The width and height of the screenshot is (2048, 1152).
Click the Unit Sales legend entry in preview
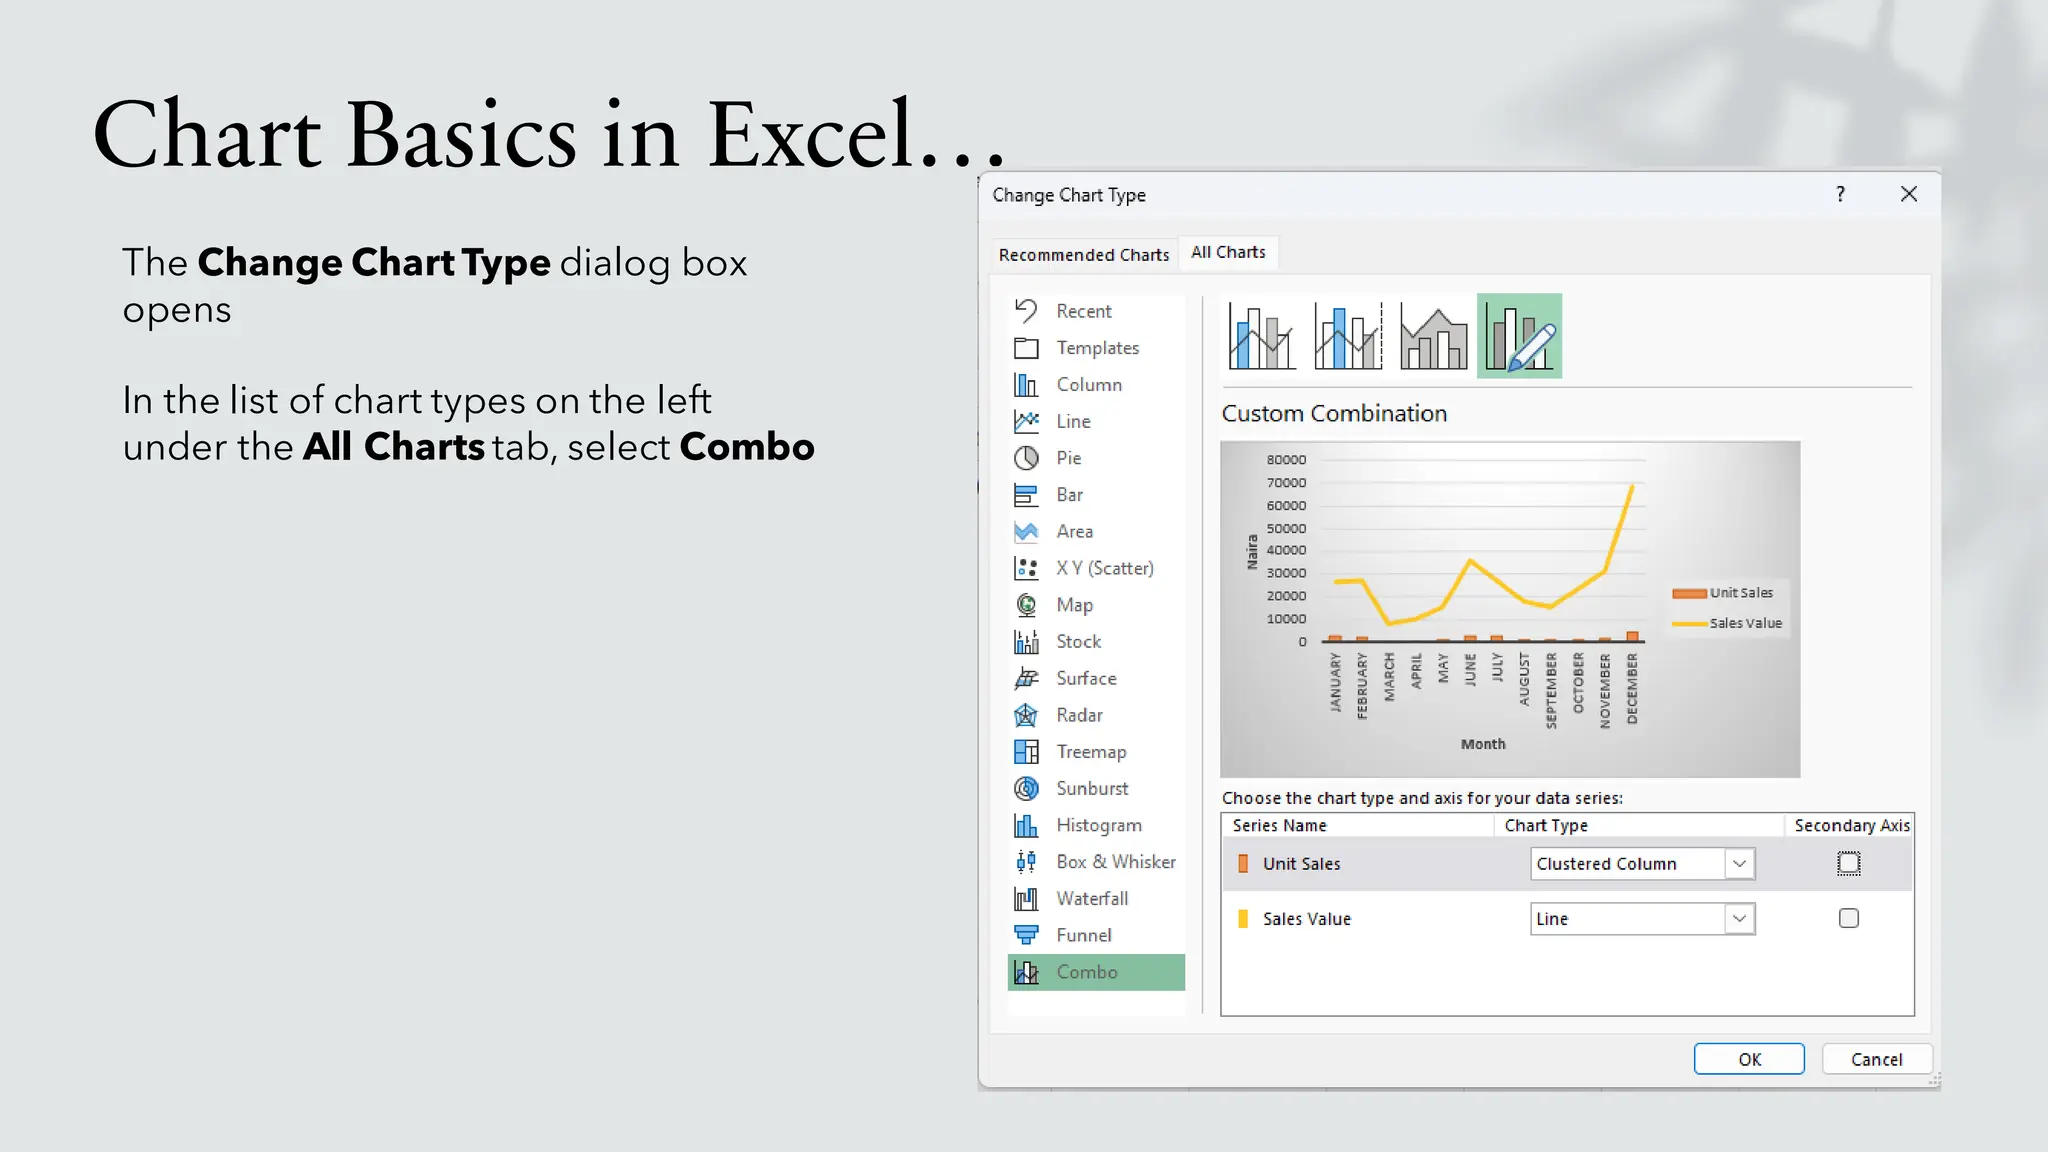(1722, 593)
